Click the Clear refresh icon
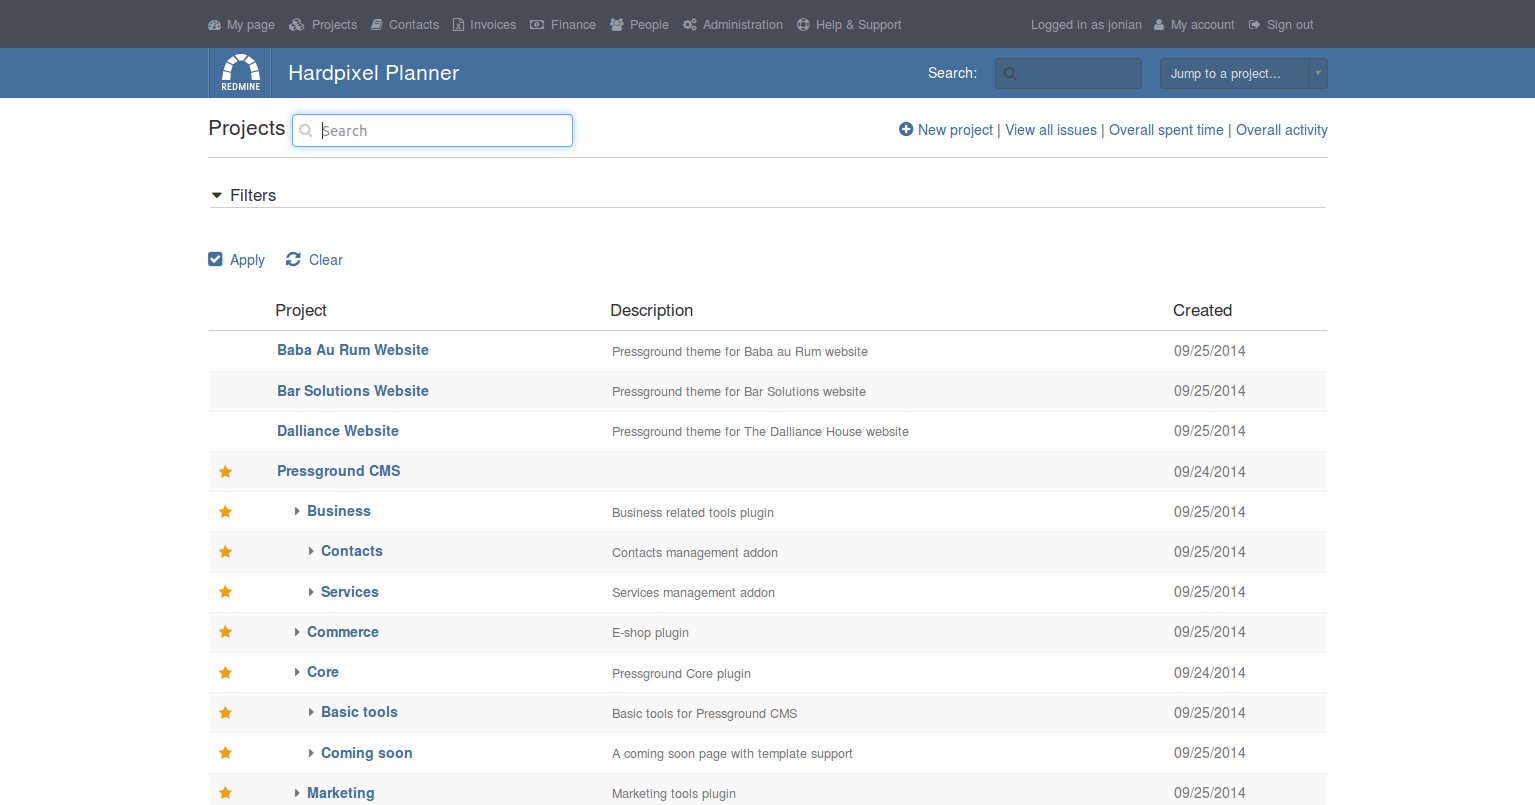Image resolution: width=1535 pixels, height=805 pixels. (293, 259)
